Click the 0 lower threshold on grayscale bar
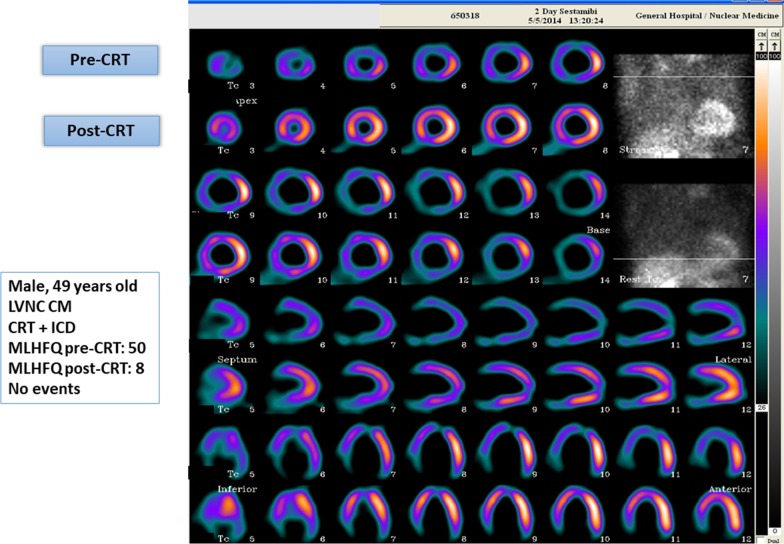This screenshot has width=784, height=544. [776, 530]
